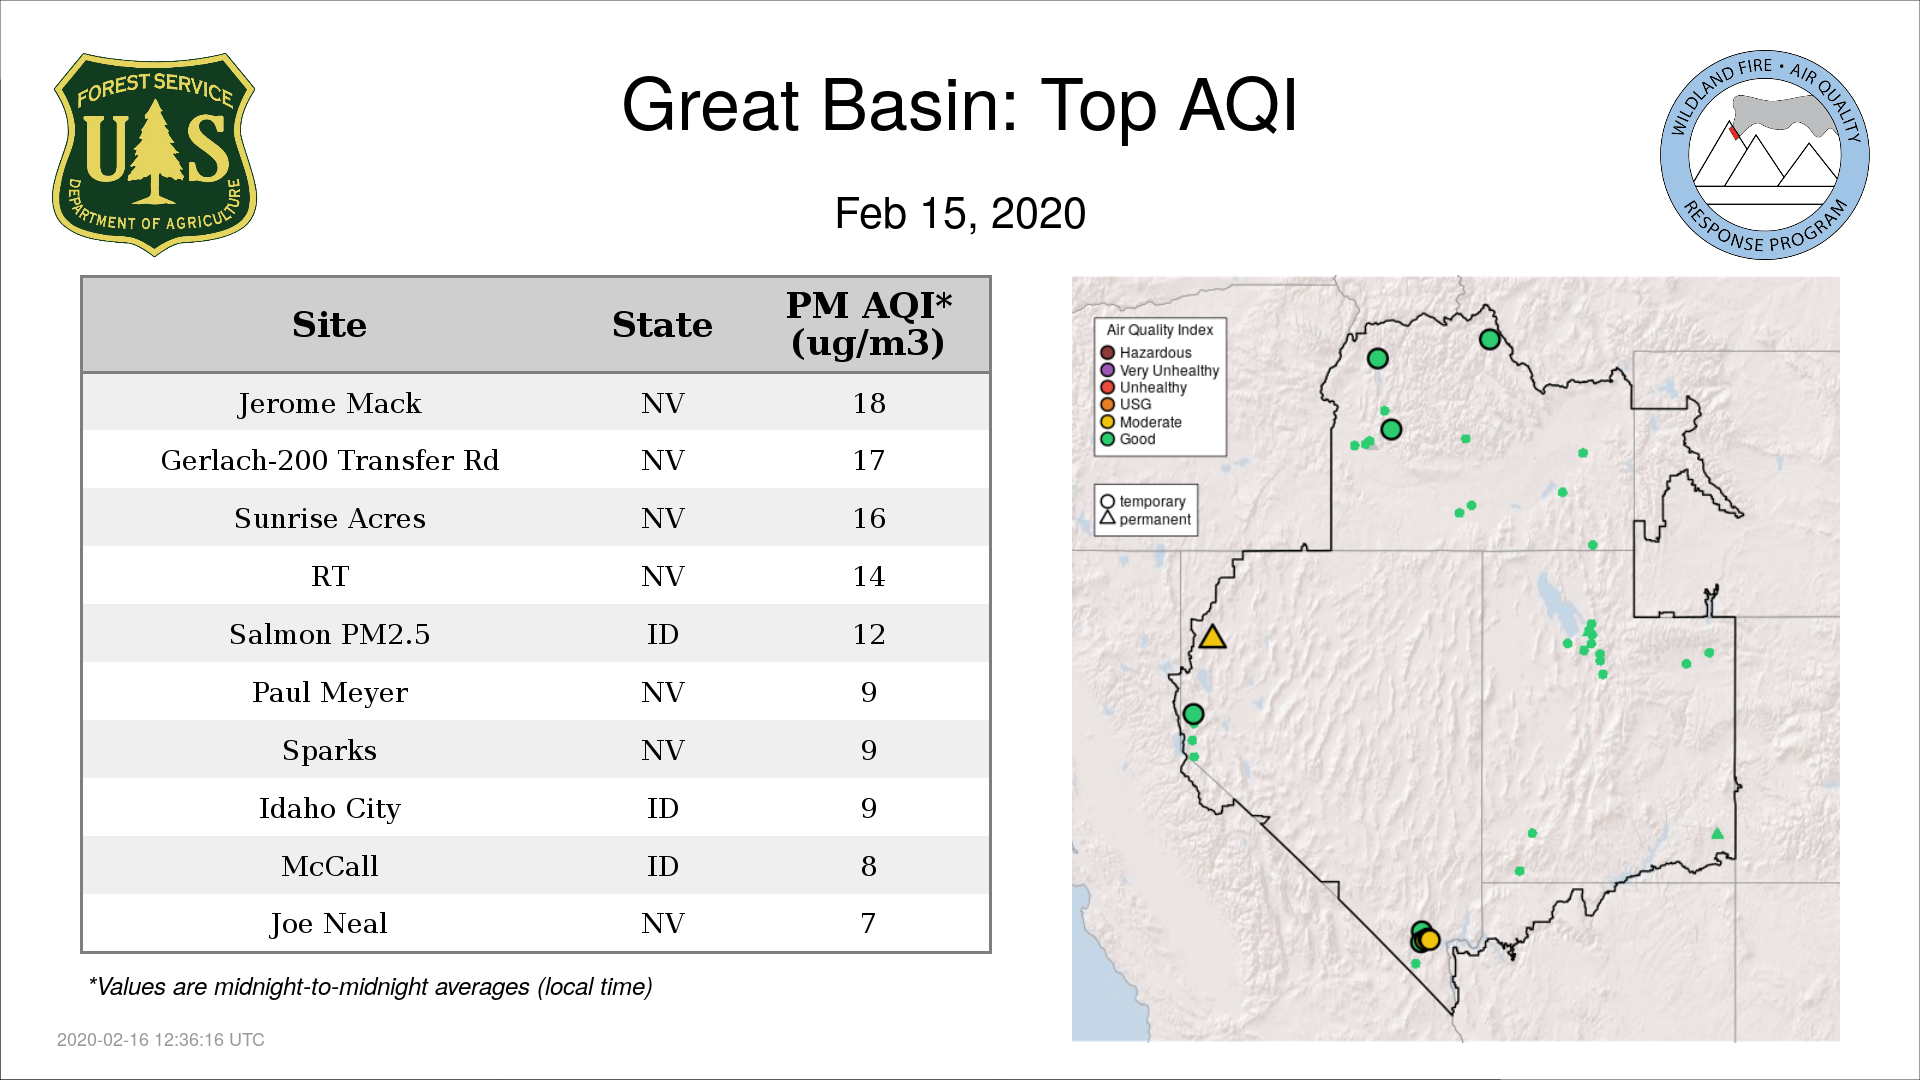The height and width of the screenshot is (1080, 1920).
Task: Select the 'McCall' site cell
Action: [329, 866]
